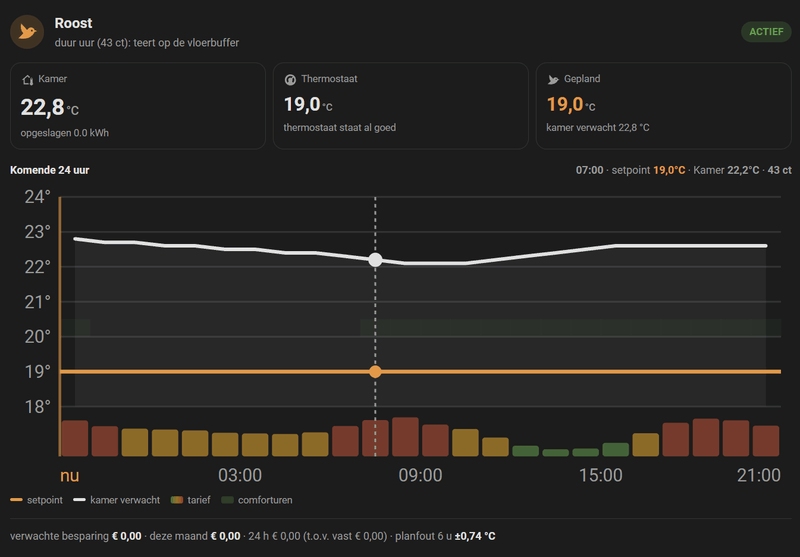Image resolution: width=800 pixels, height=557 pixels.
Task: Toggle tarief series via legend label
Action: point(198,500)
